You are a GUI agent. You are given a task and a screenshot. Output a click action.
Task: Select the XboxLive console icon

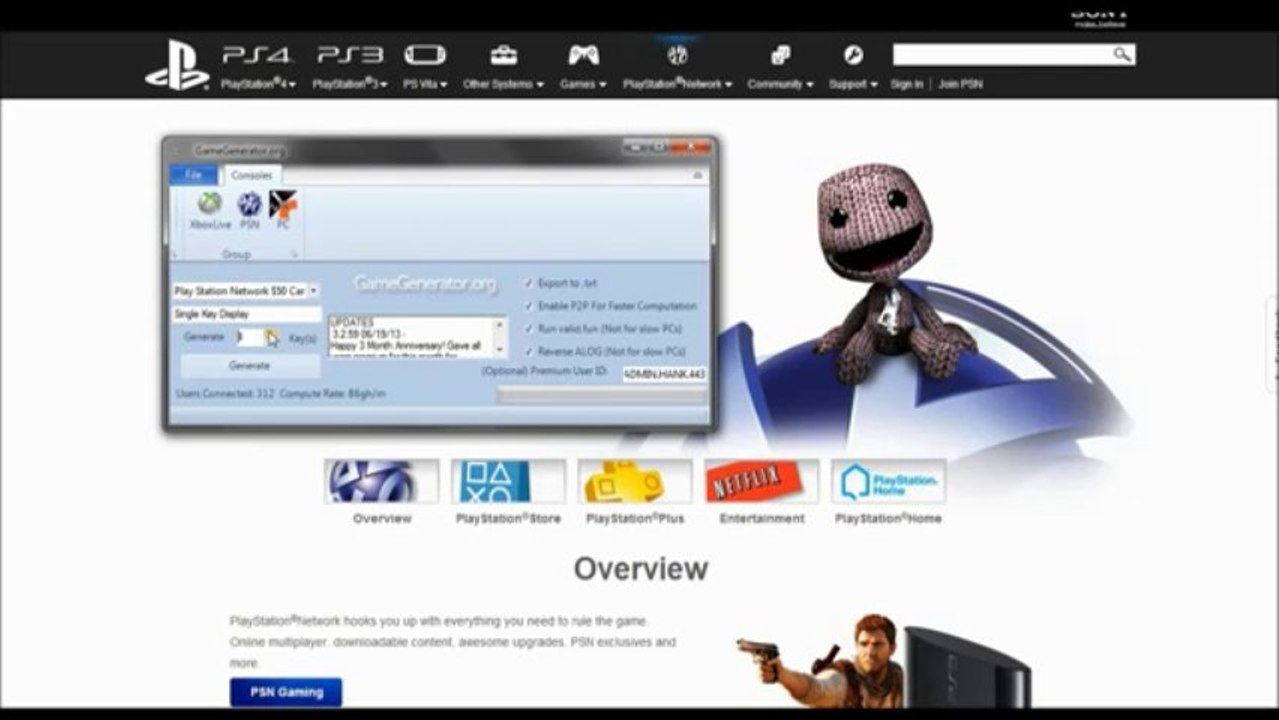(x=209, y=210)
